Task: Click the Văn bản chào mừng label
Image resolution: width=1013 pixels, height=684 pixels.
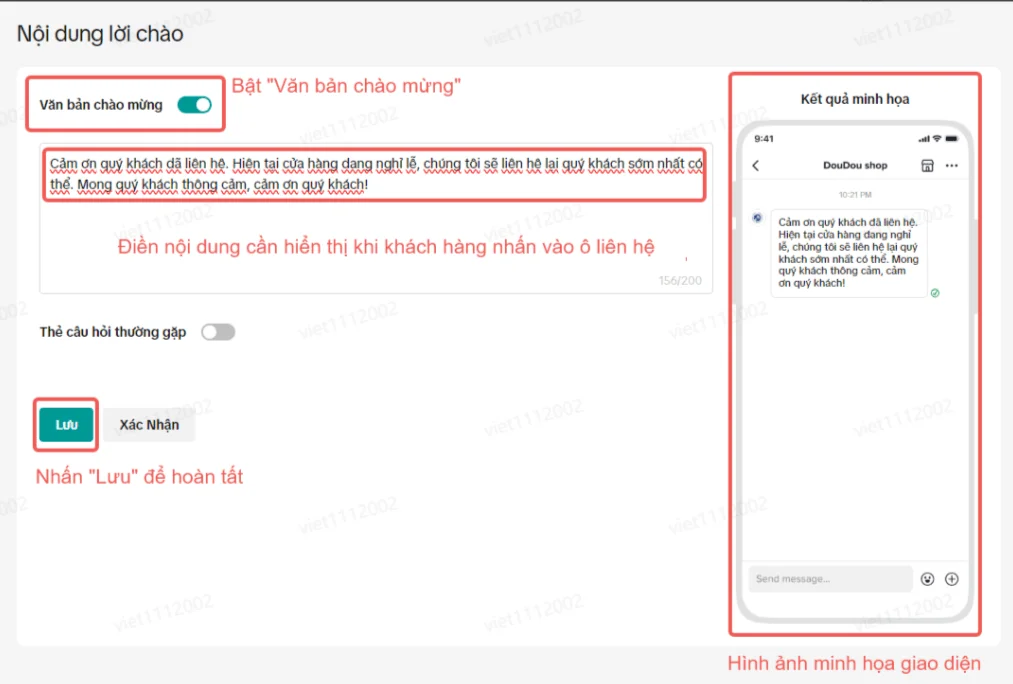Action: click(x=101, y=105)
